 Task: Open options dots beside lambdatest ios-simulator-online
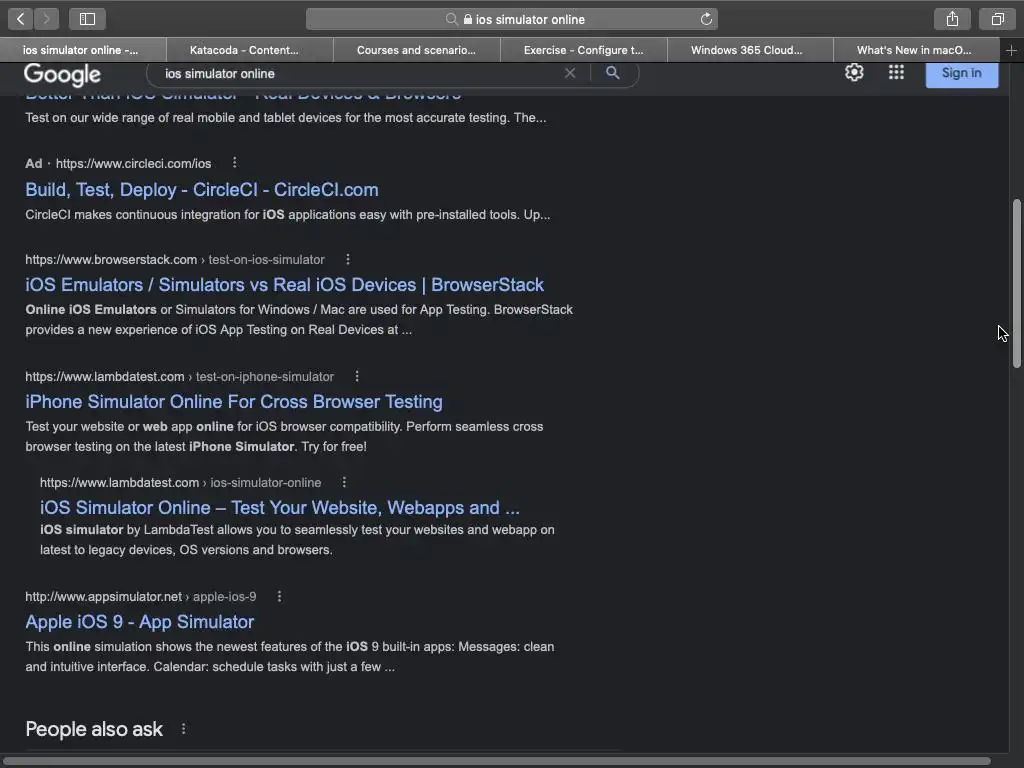[x=344, y=482]
